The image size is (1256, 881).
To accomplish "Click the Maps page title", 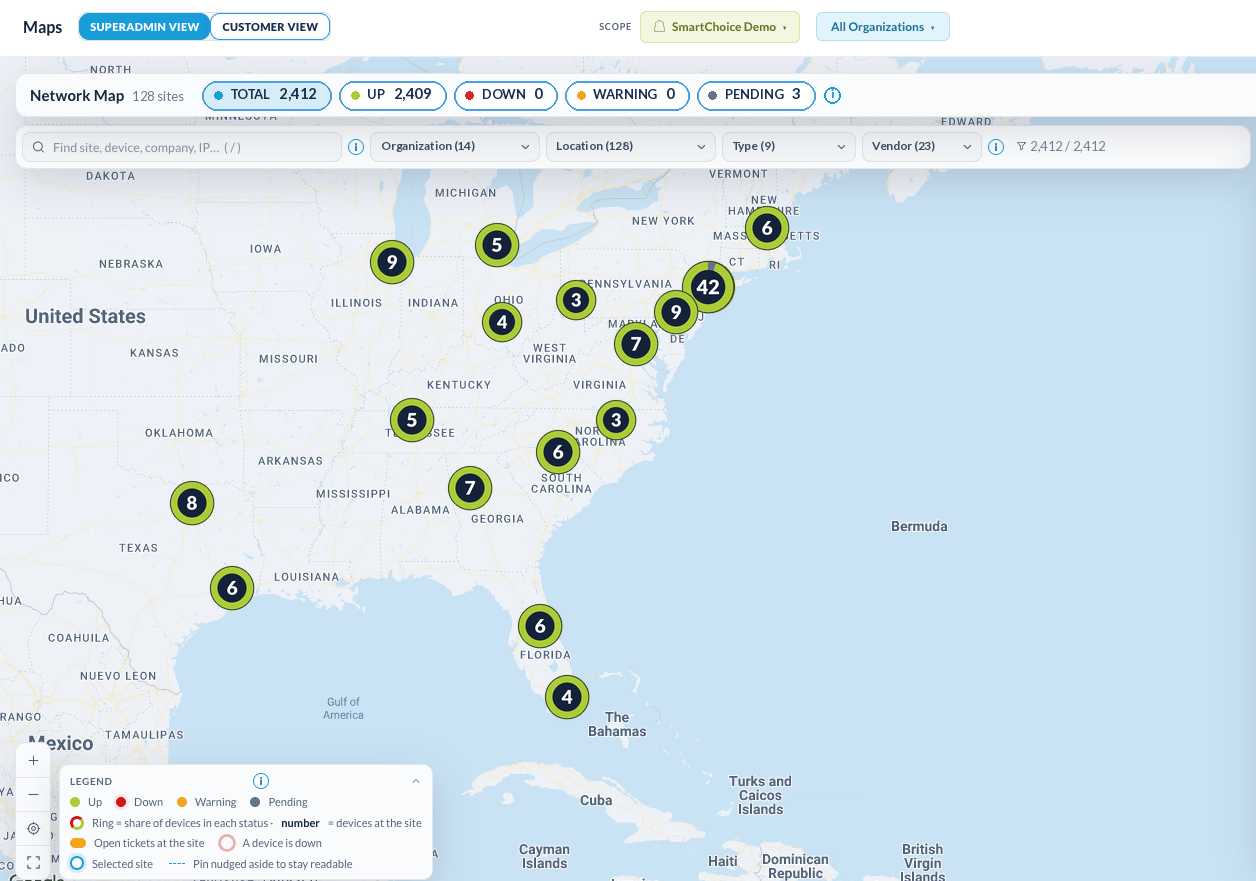I will [43, 27].
